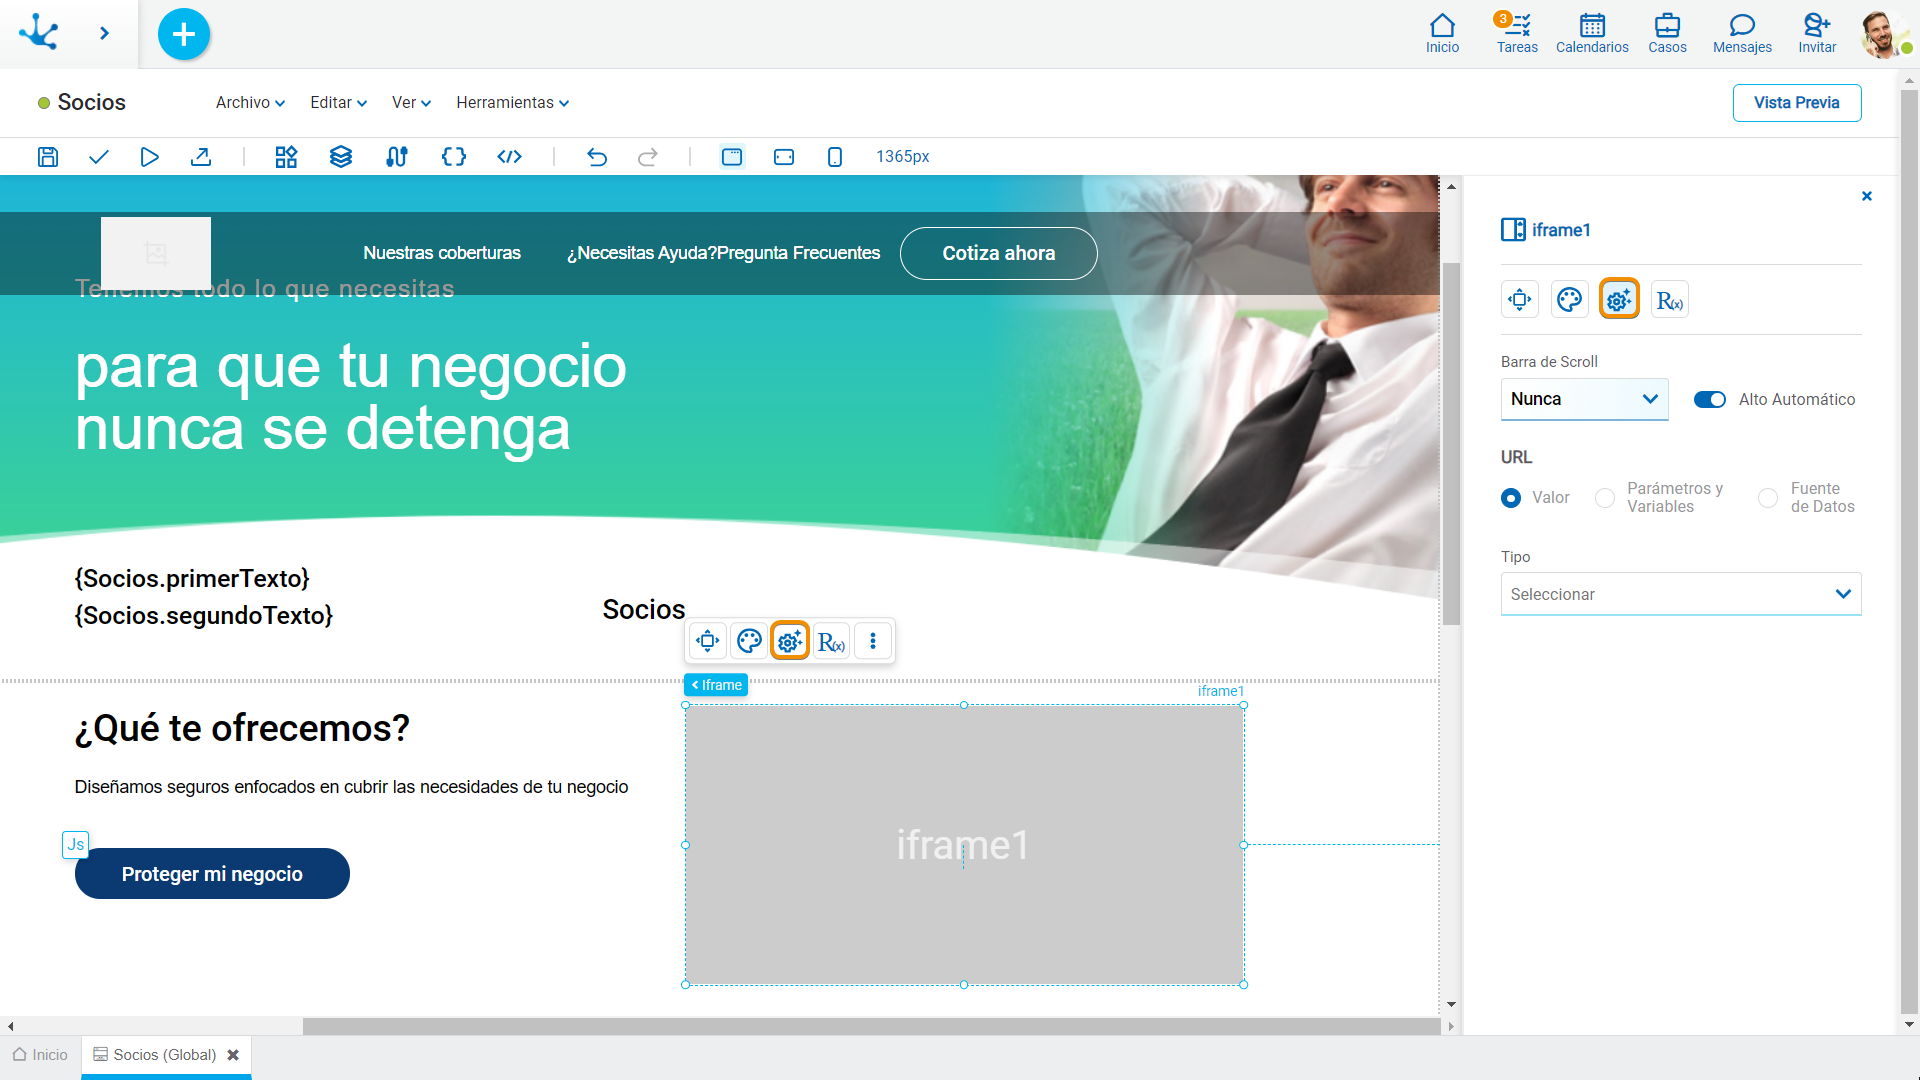Open layout icon in right panel

pyautogui.click(x=1520, y=299)
